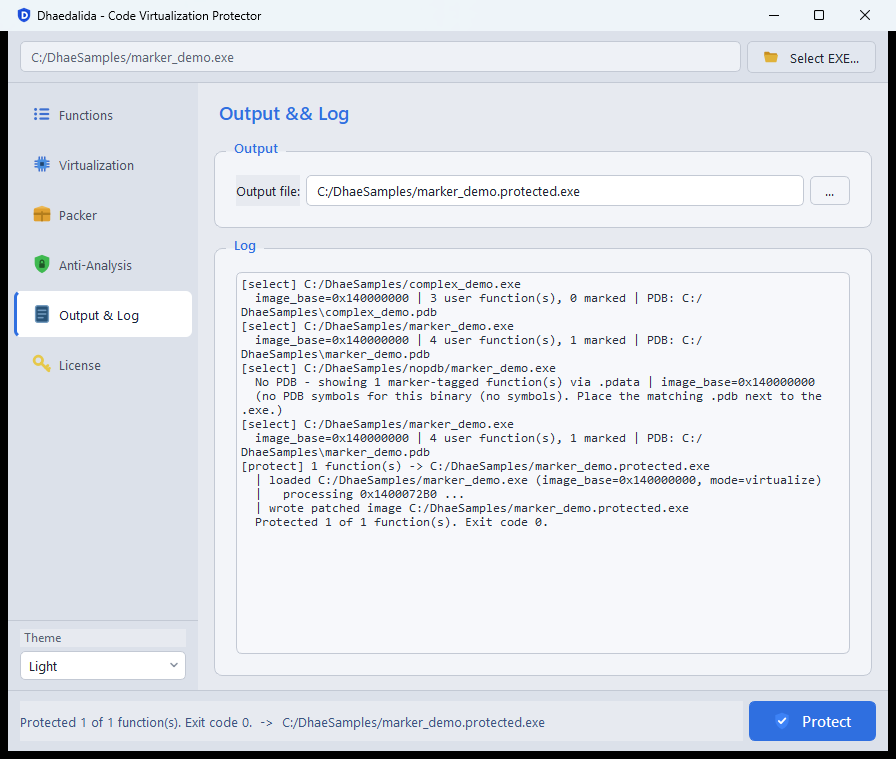This screenshot has width=896, height=759.
Task: Click log line 'processing 0x1400072B0 ...'
Action: pyautogui.click(x=373, y=494)
